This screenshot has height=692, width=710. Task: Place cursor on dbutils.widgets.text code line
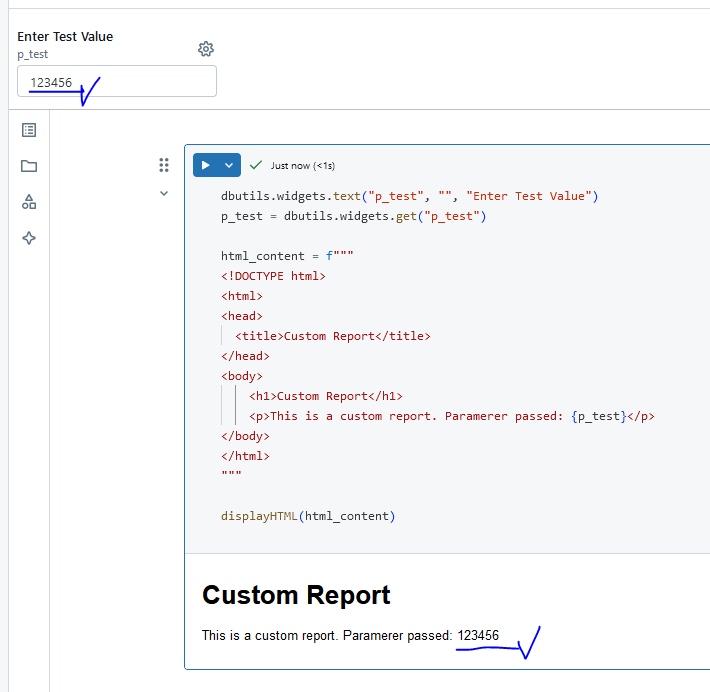409,196
